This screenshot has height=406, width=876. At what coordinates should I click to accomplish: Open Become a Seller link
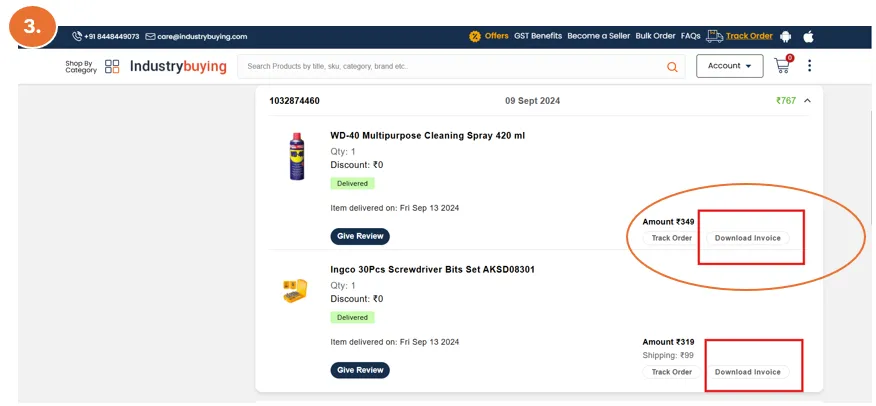[598, 36]
